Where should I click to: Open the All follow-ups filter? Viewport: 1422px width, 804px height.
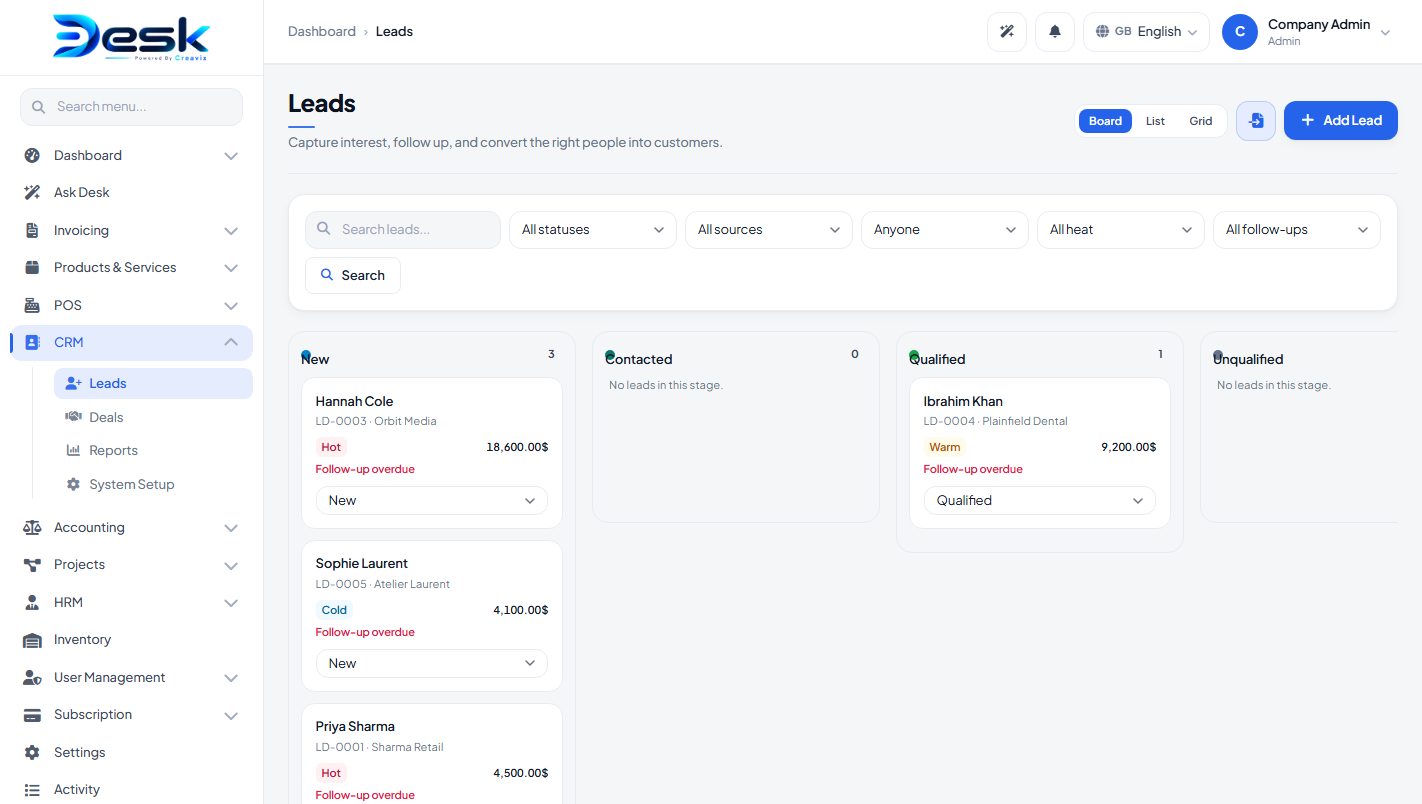(1297, 230)
